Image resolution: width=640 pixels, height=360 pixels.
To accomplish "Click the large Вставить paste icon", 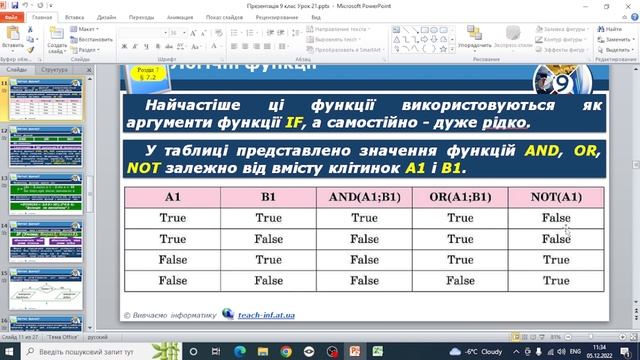I will 13,33.
